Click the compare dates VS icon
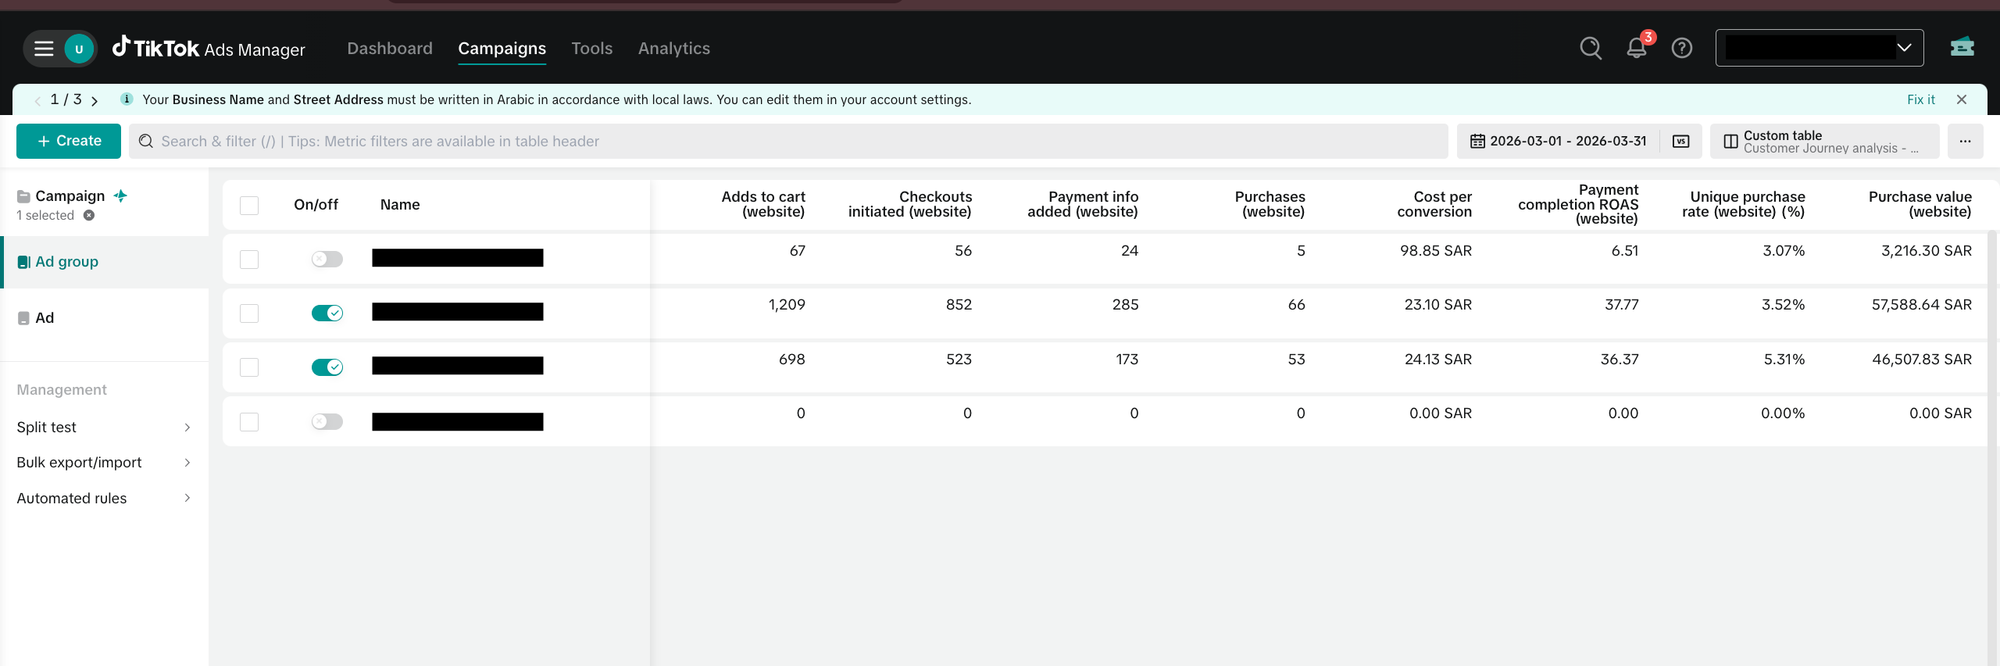 (x=1681, y=141)
